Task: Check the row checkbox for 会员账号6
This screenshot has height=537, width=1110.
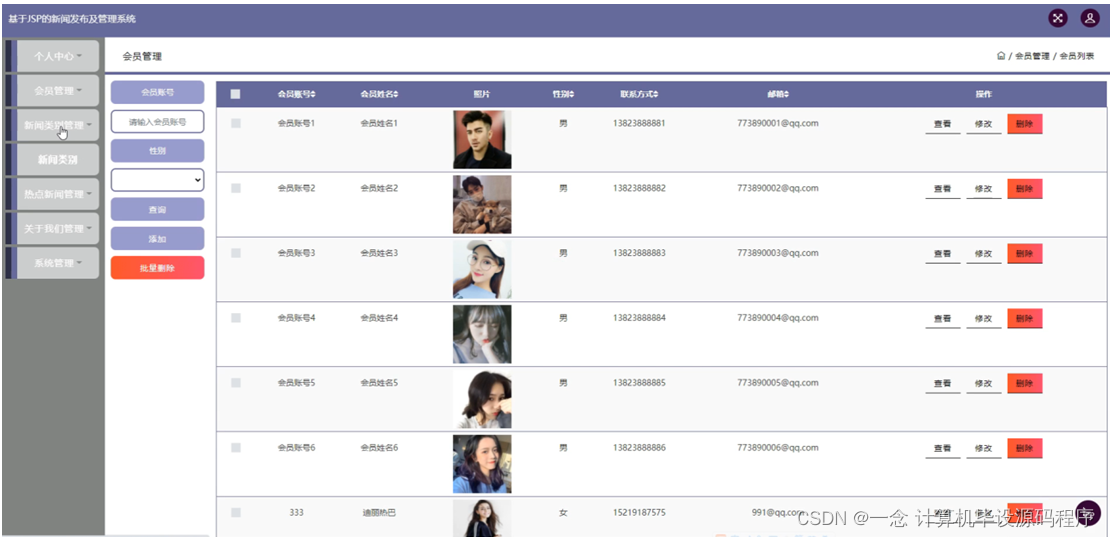Action: coord(236,448)
